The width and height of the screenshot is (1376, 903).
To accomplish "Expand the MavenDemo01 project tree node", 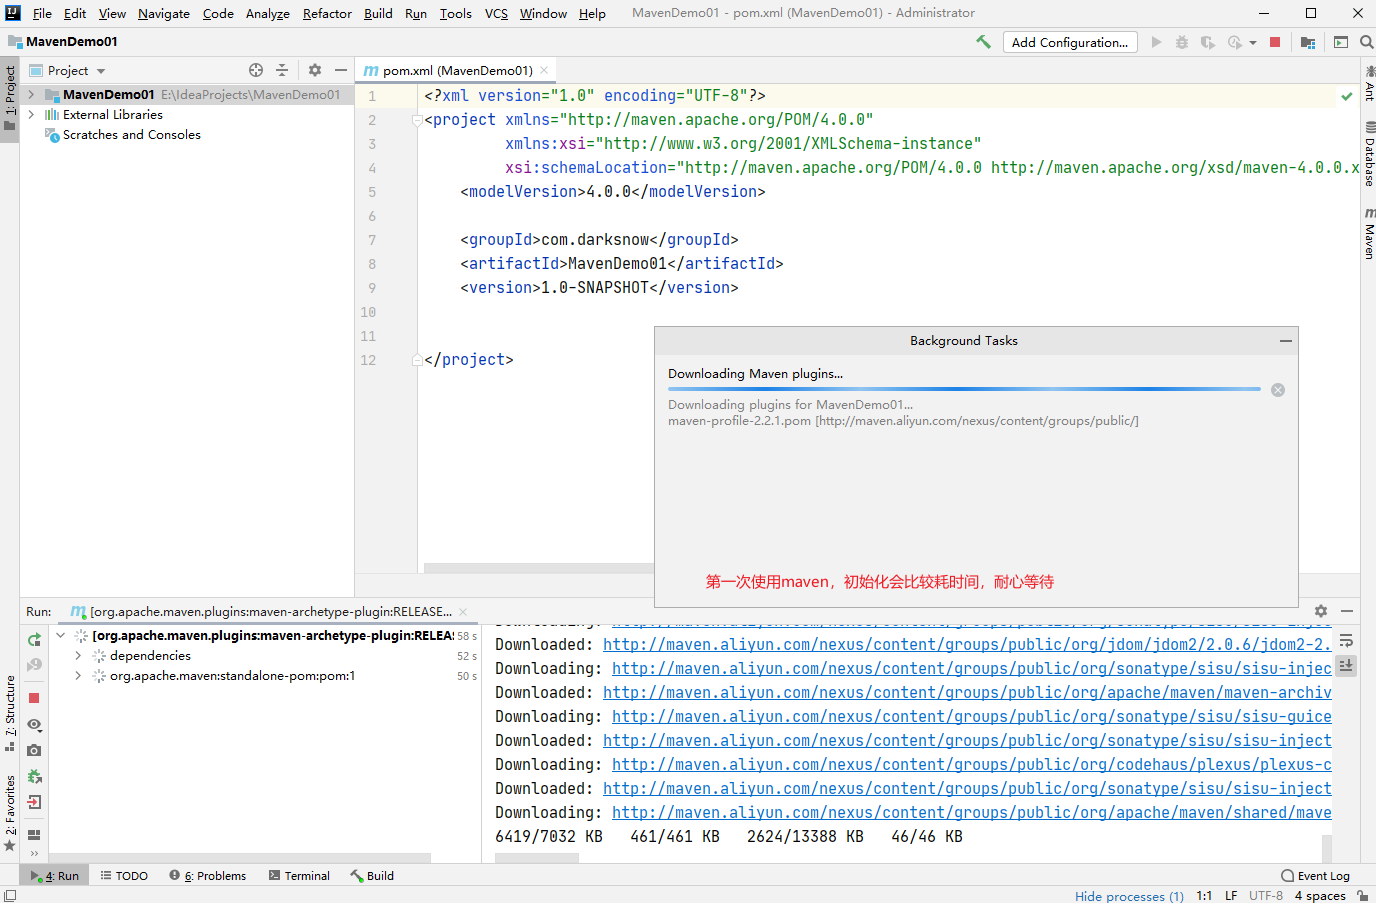I will (x=32, y=95).
